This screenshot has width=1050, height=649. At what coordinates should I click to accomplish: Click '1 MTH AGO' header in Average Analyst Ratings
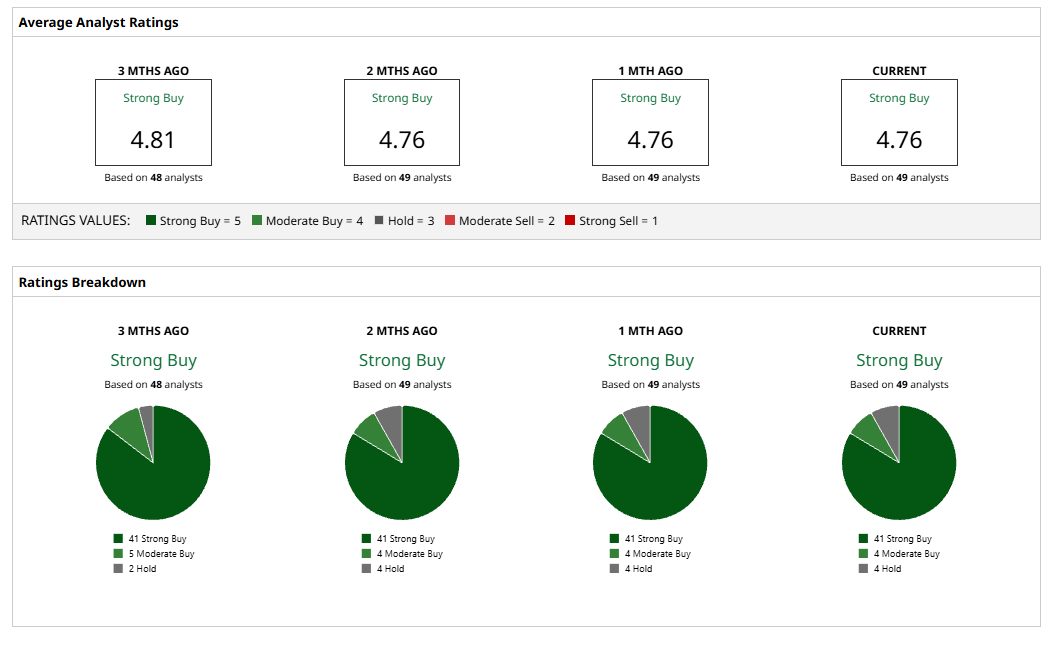pyautogui.click(x=650, y=71)
